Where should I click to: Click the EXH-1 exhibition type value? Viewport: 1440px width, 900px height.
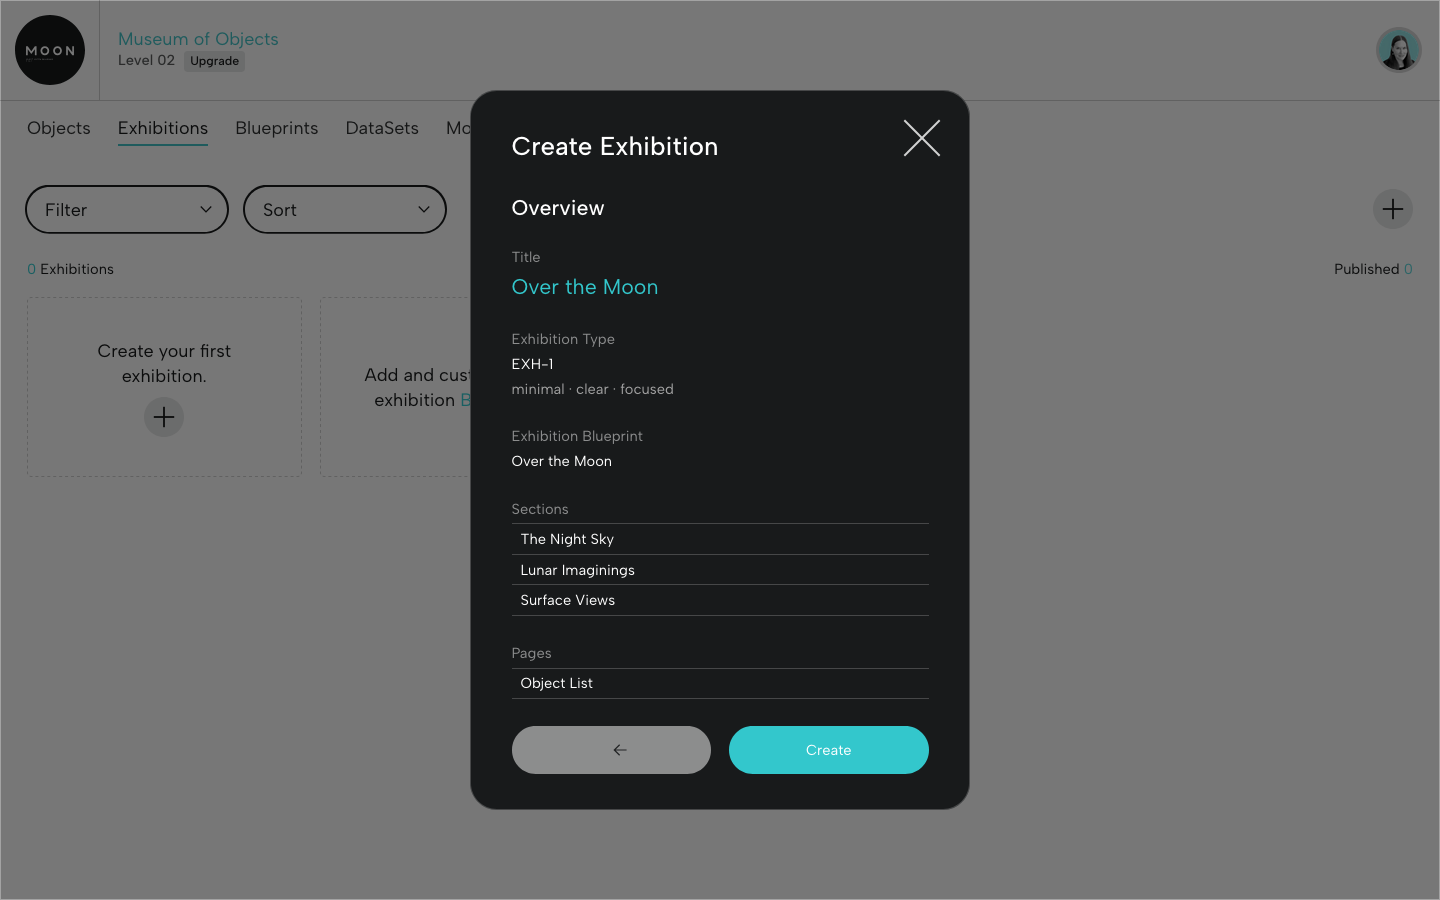(532, 364)
